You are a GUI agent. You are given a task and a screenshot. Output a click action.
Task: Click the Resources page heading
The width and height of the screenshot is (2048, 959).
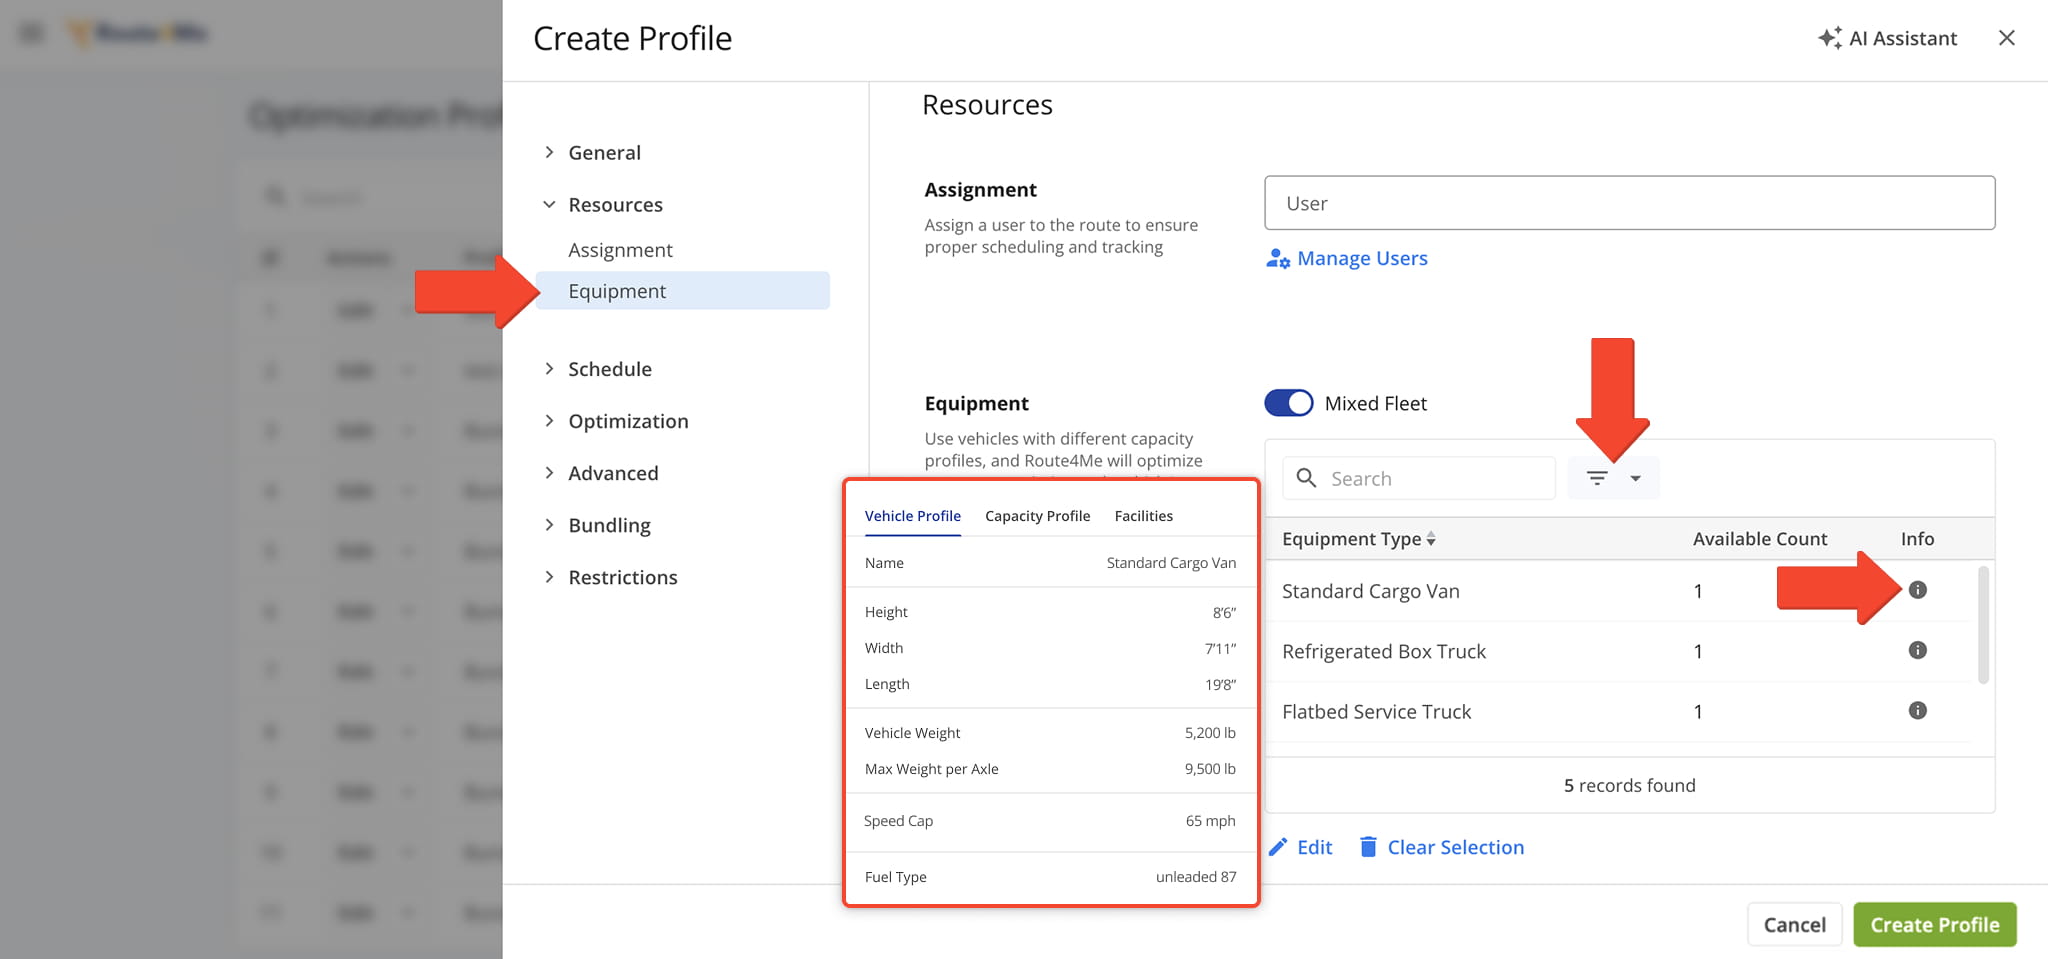987,105
